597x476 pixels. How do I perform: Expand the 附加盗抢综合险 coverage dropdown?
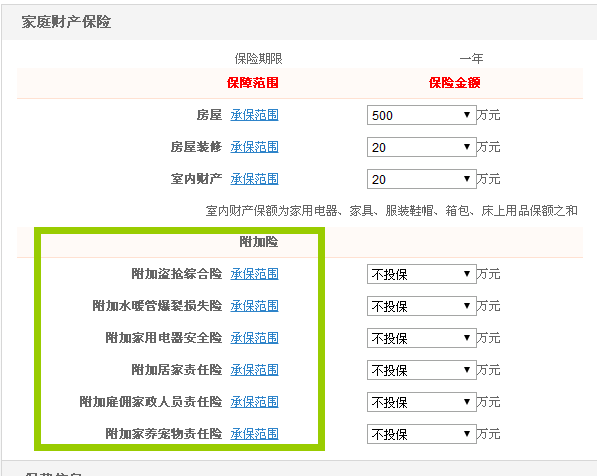coord(421,274)
